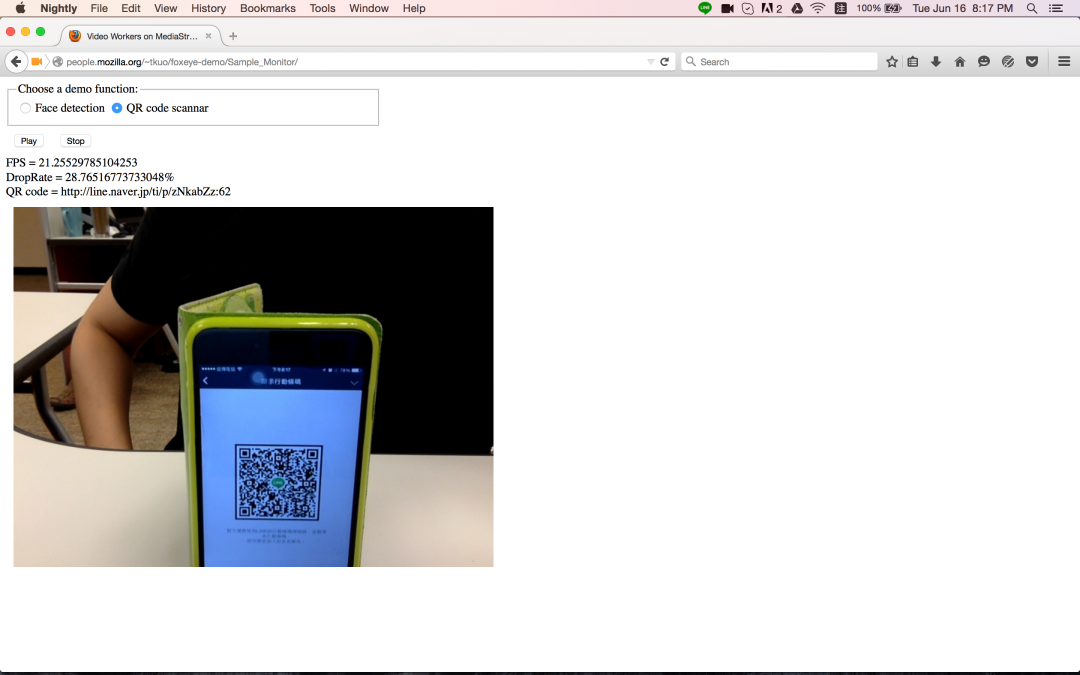Open the Window menu

pyautogui.click(x=368, y=8)
